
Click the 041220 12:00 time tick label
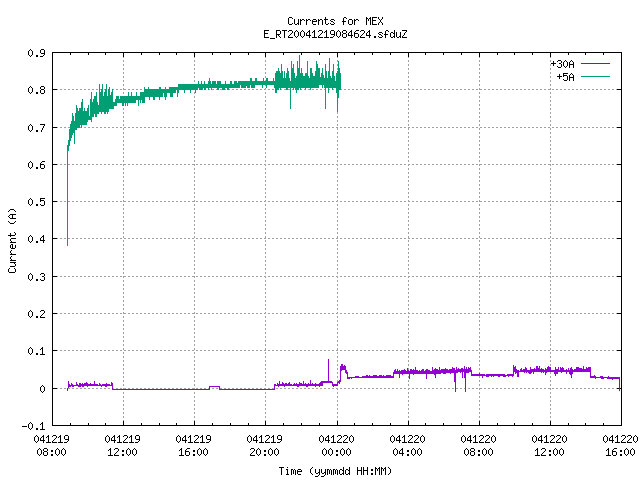[549, 446]
